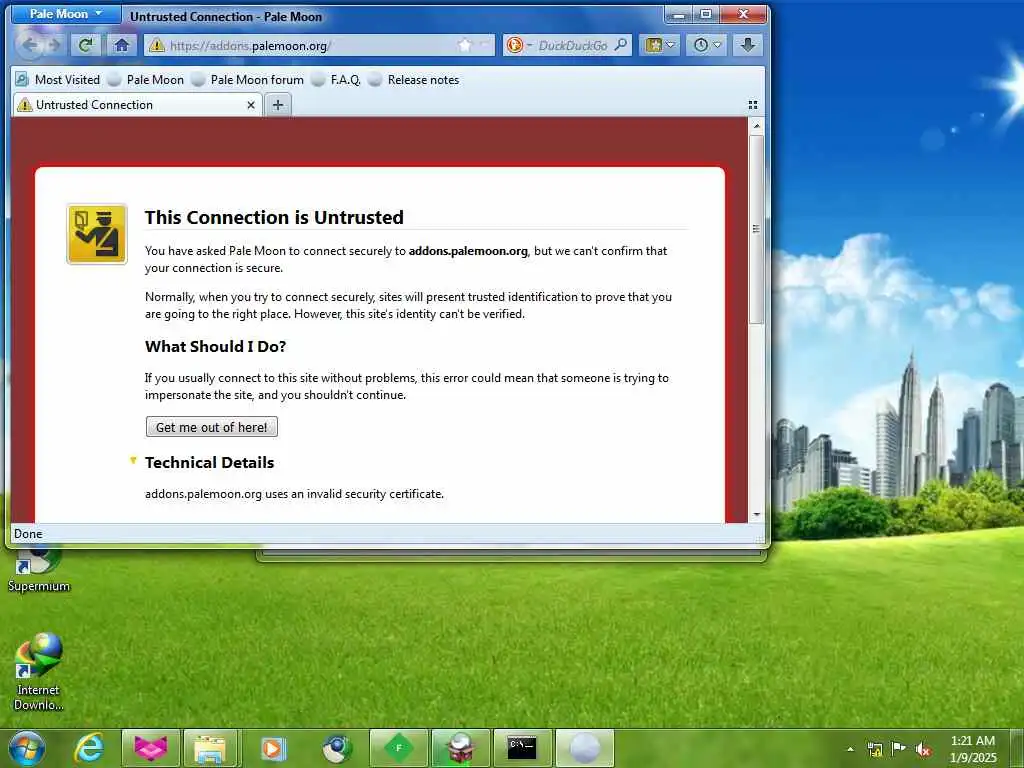Open the Pale Moon application menu
1024x768 pixels.
(66, 14)
